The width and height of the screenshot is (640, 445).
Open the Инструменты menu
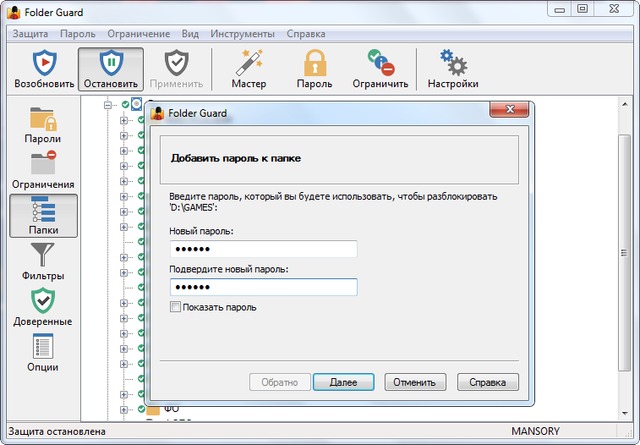[241, 33]
